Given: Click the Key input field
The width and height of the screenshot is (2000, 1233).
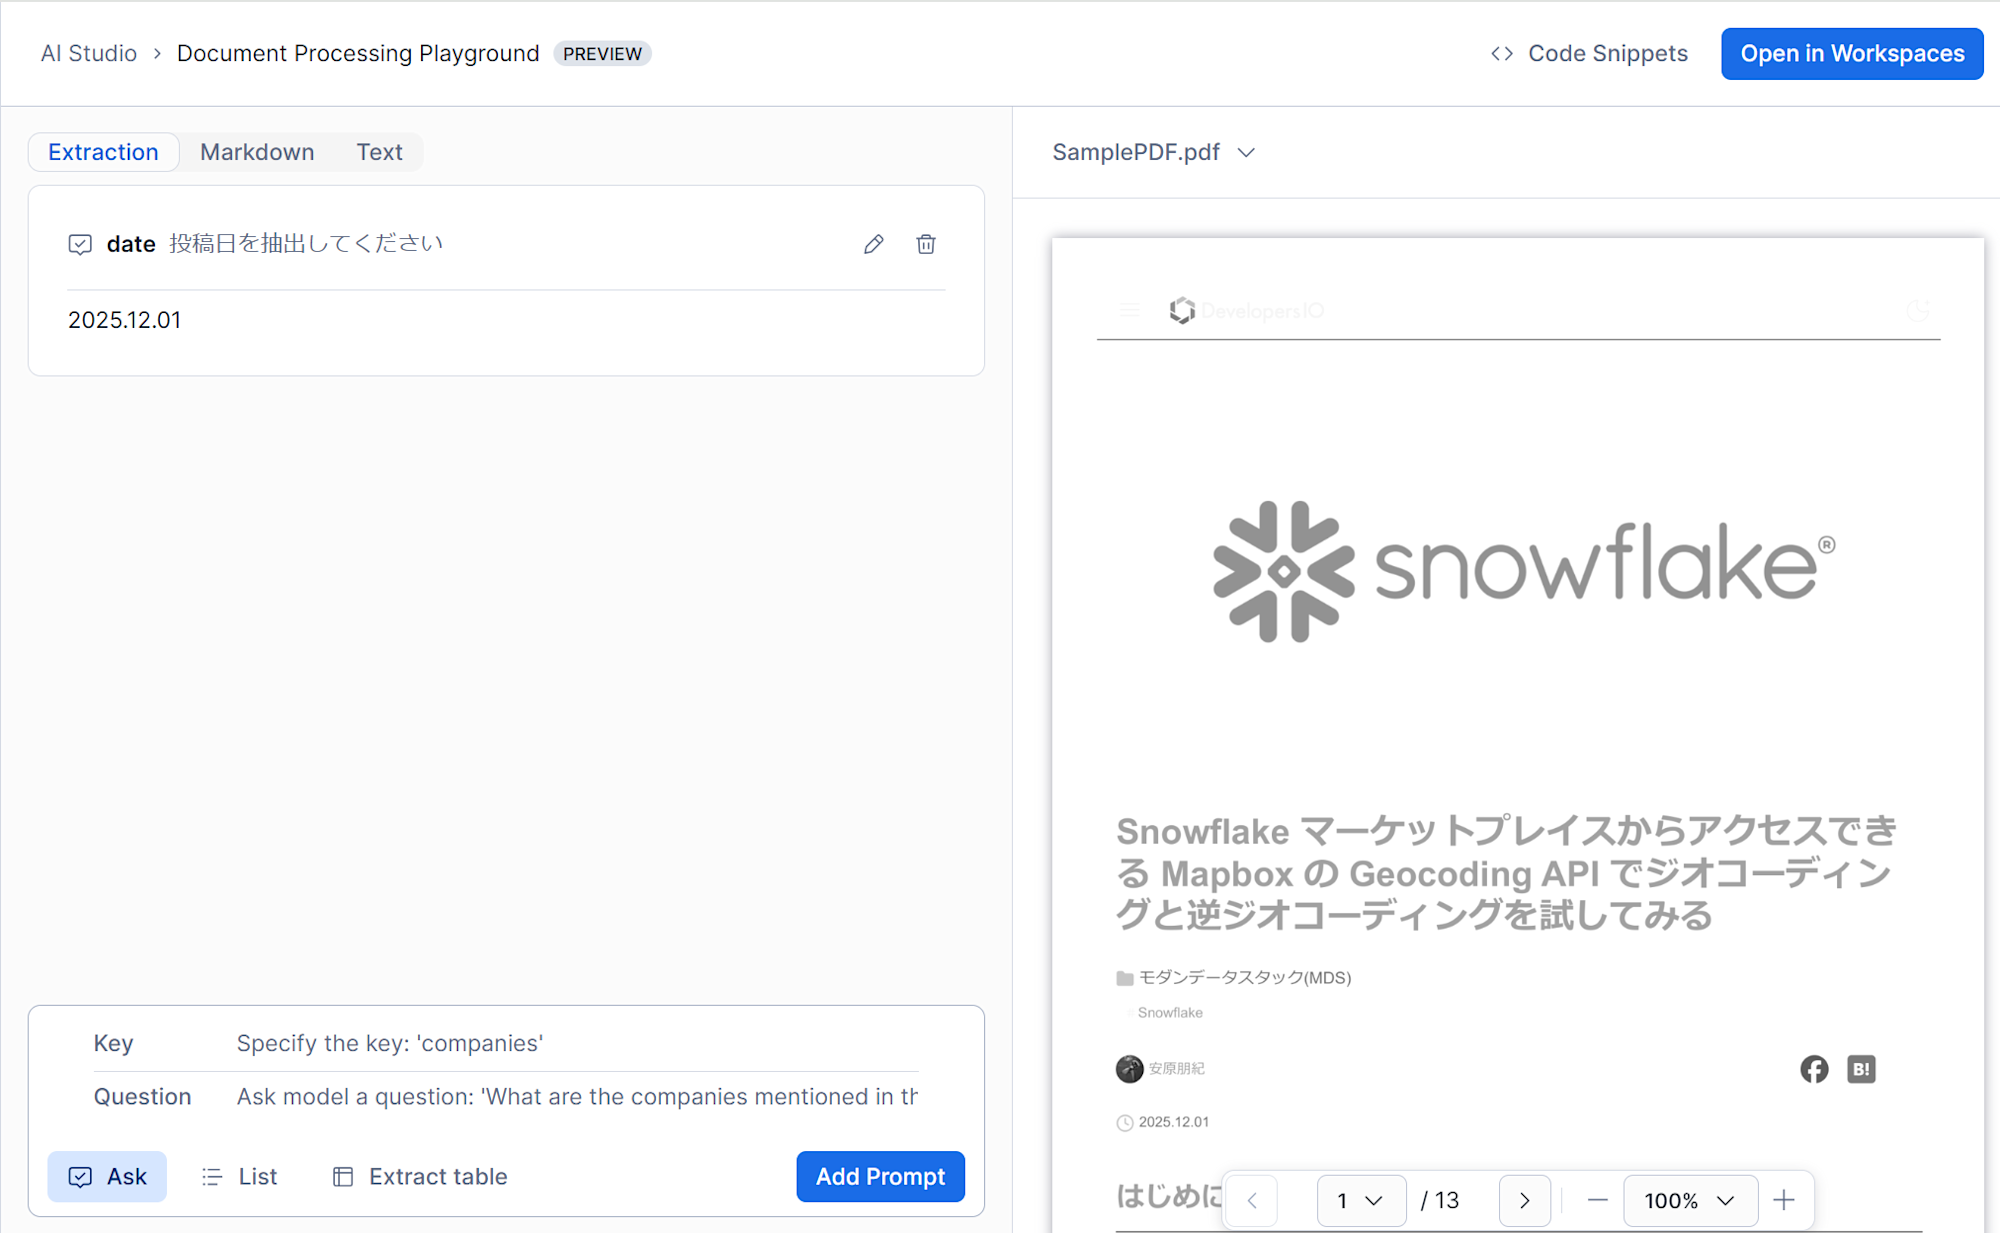Looking at the screenshot, I should 576,1043.
